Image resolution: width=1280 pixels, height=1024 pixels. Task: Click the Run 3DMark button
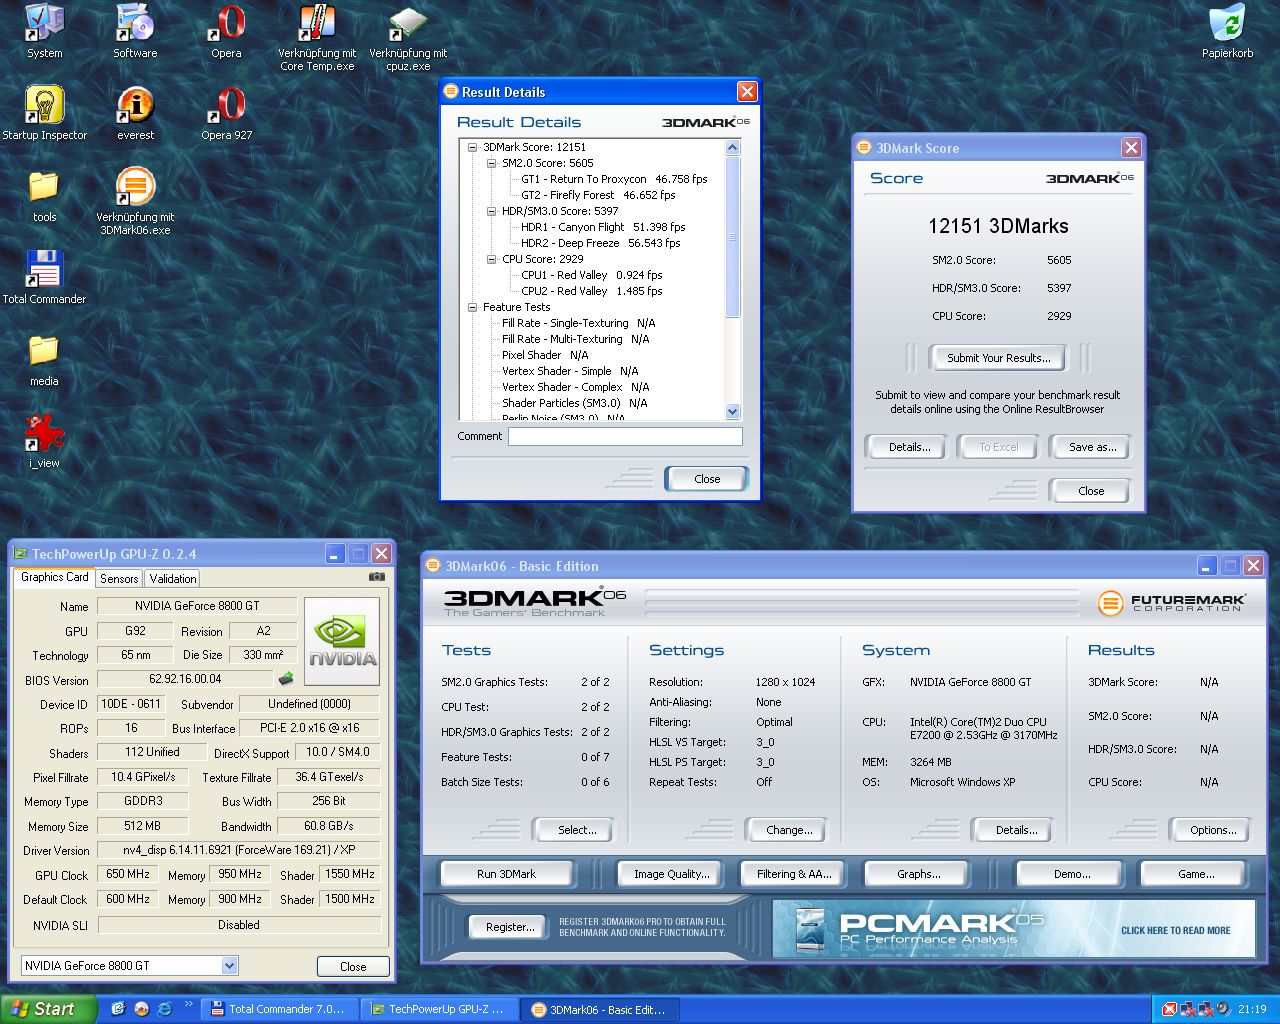(x=506, y=874)
